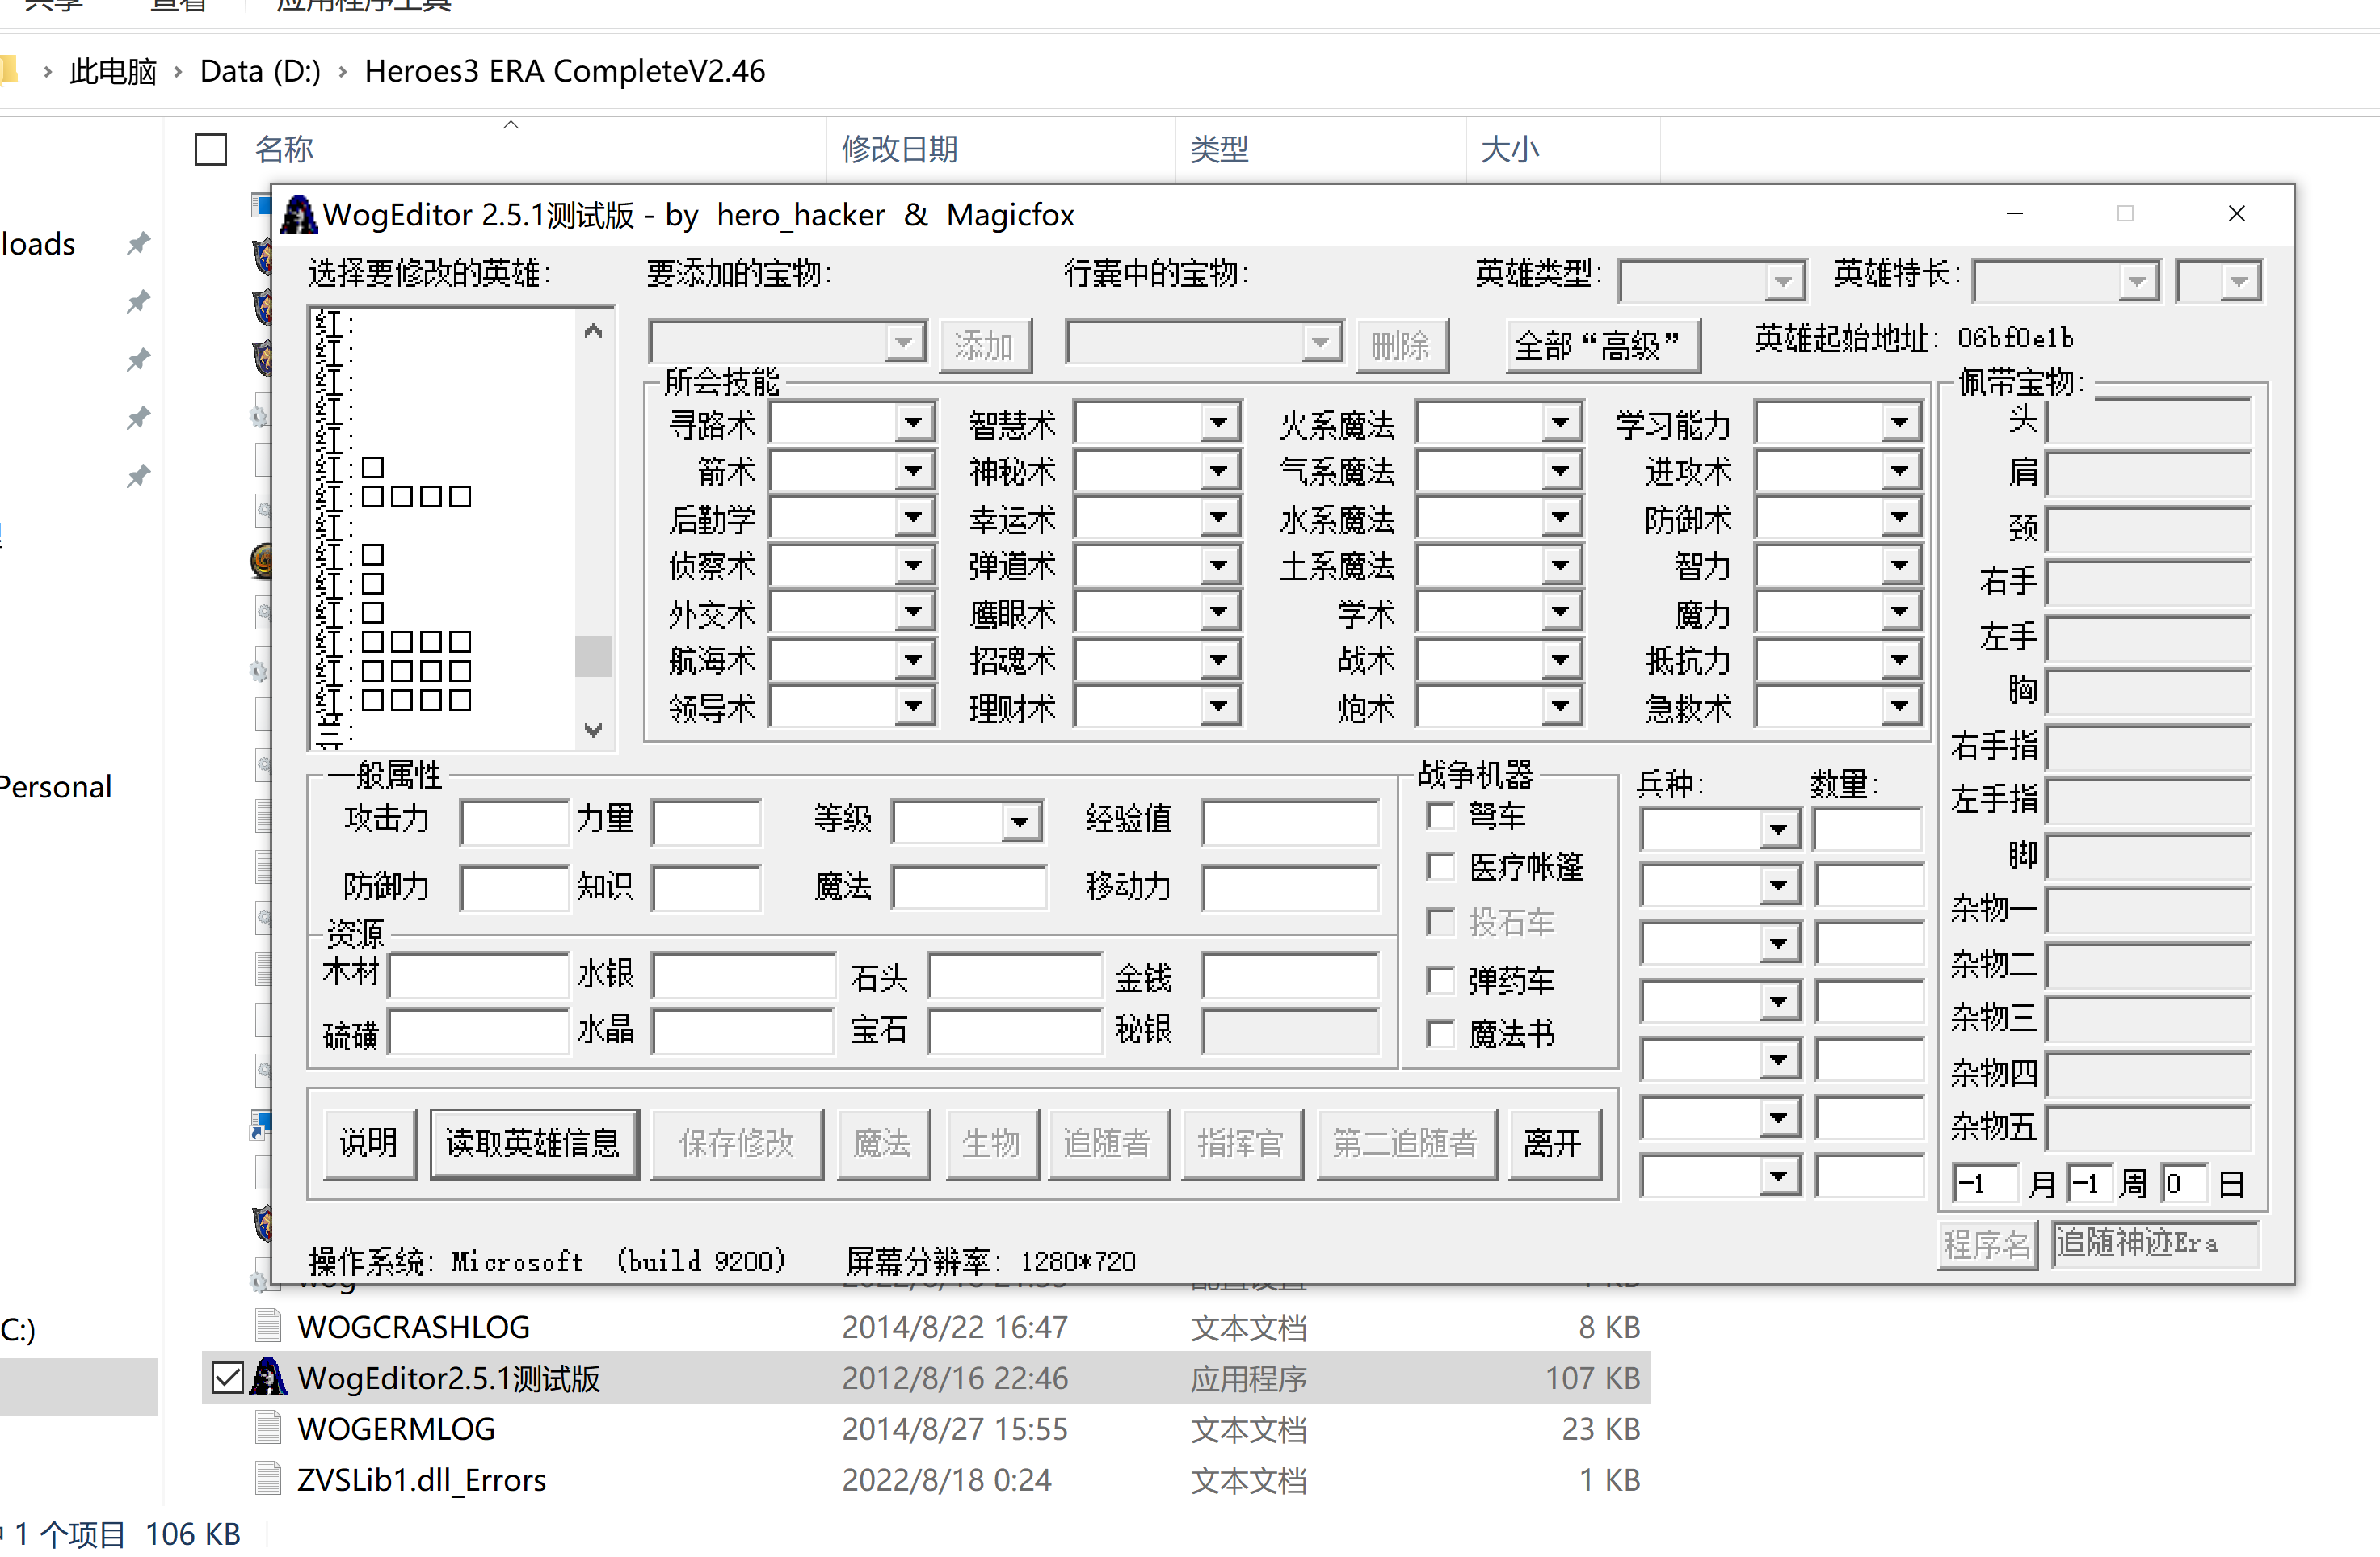Click the 攻击力 input field
The image size is (2380, 1557).
pyautogui.click(x=514, y=822)
